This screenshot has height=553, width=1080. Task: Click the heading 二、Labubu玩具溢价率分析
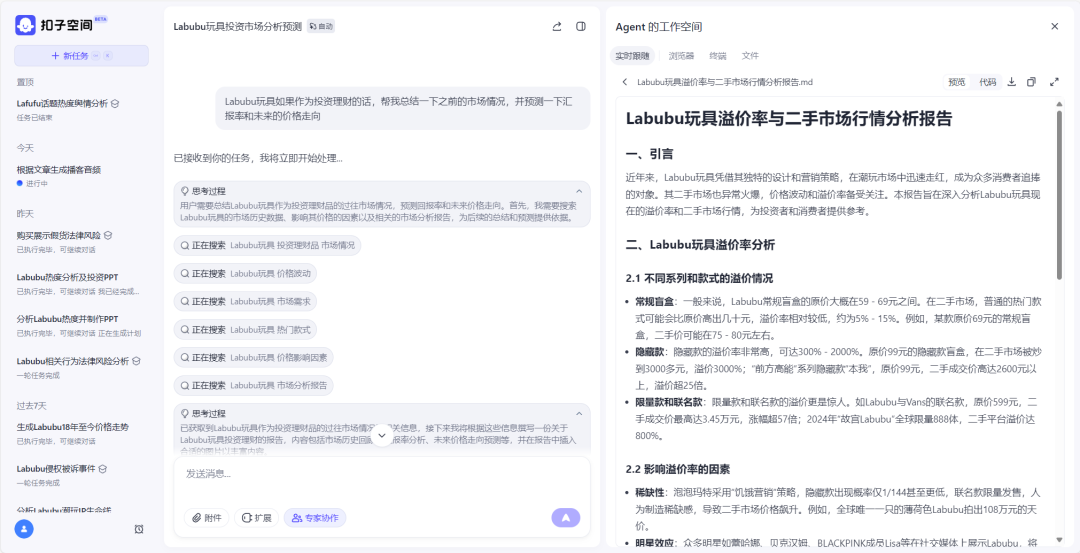click(x=700, y=244)
